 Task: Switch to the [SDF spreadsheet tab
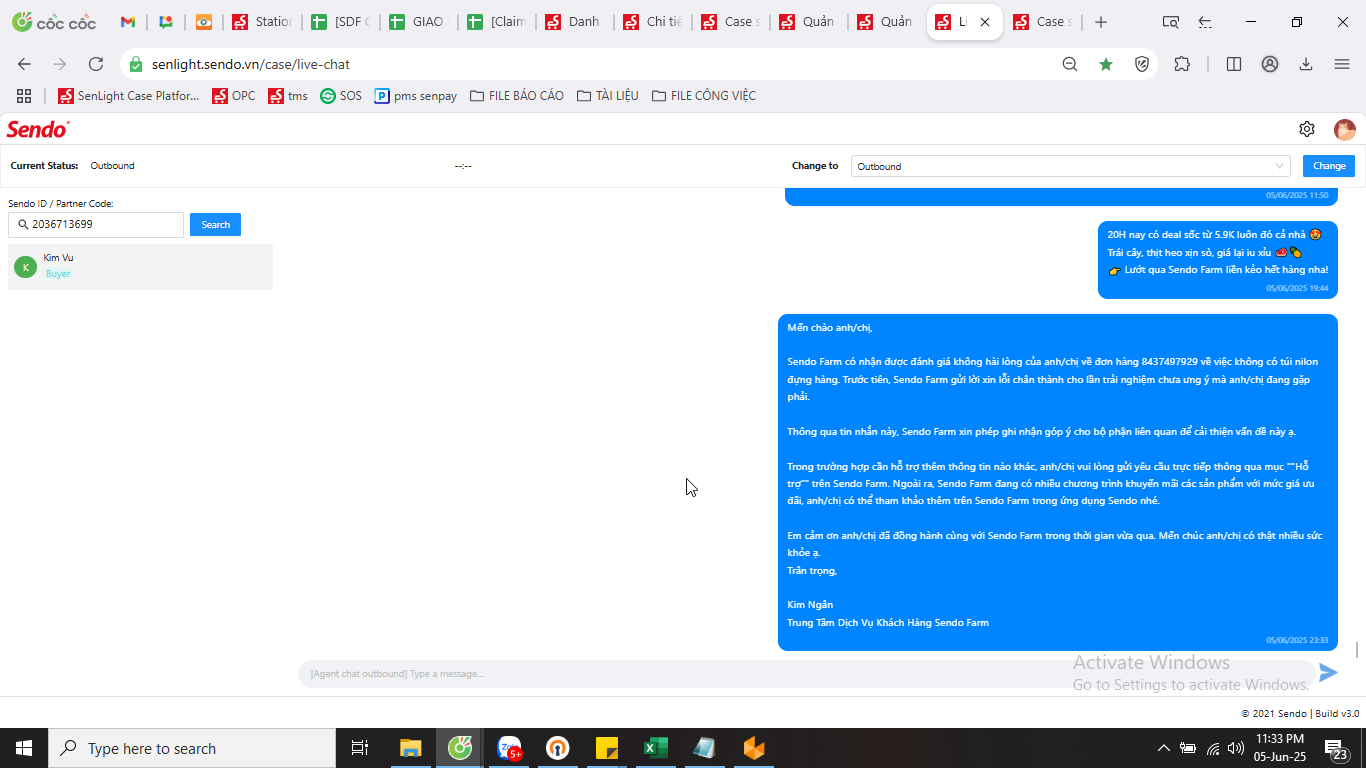[340, 22]
